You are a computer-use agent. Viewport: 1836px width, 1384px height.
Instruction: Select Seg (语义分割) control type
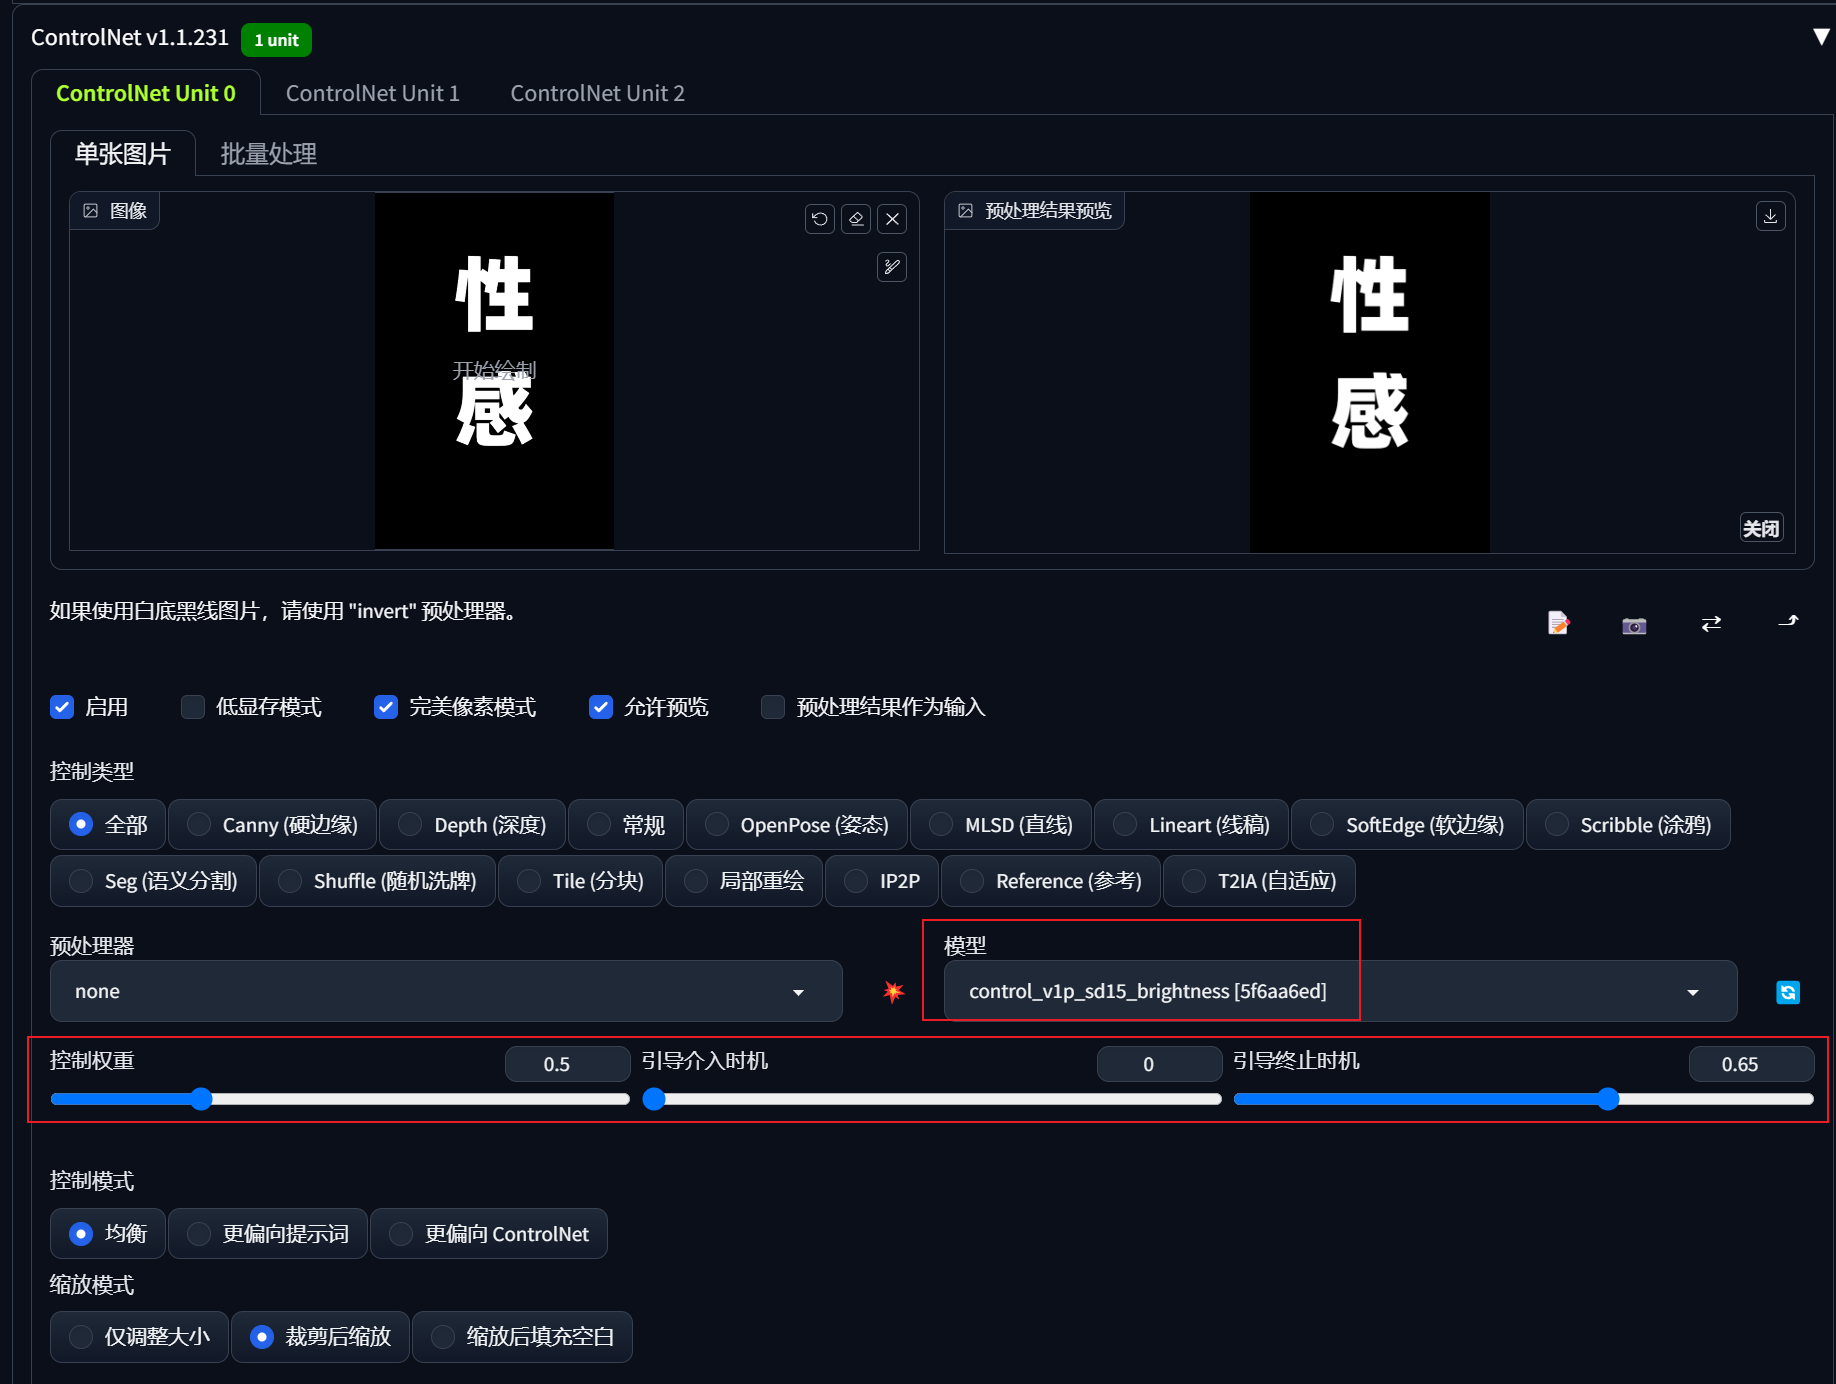pyautogui.click(x=154, y=881)
